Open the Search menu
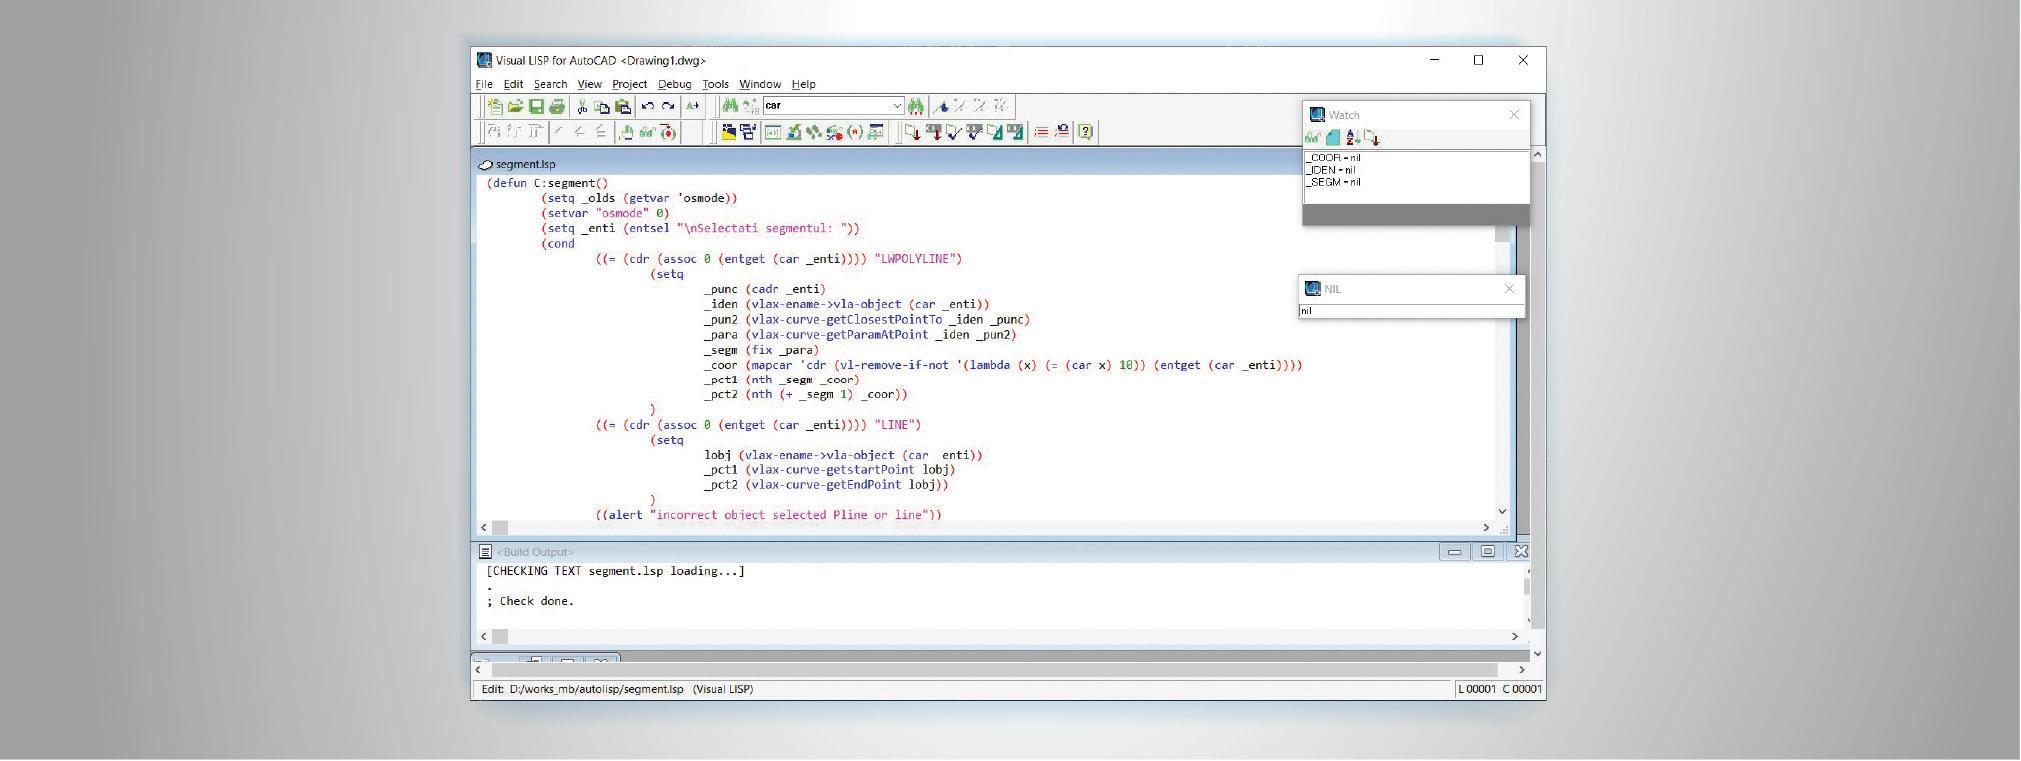The height and width of the screenshot is (761, 2021). click(550, 84)
